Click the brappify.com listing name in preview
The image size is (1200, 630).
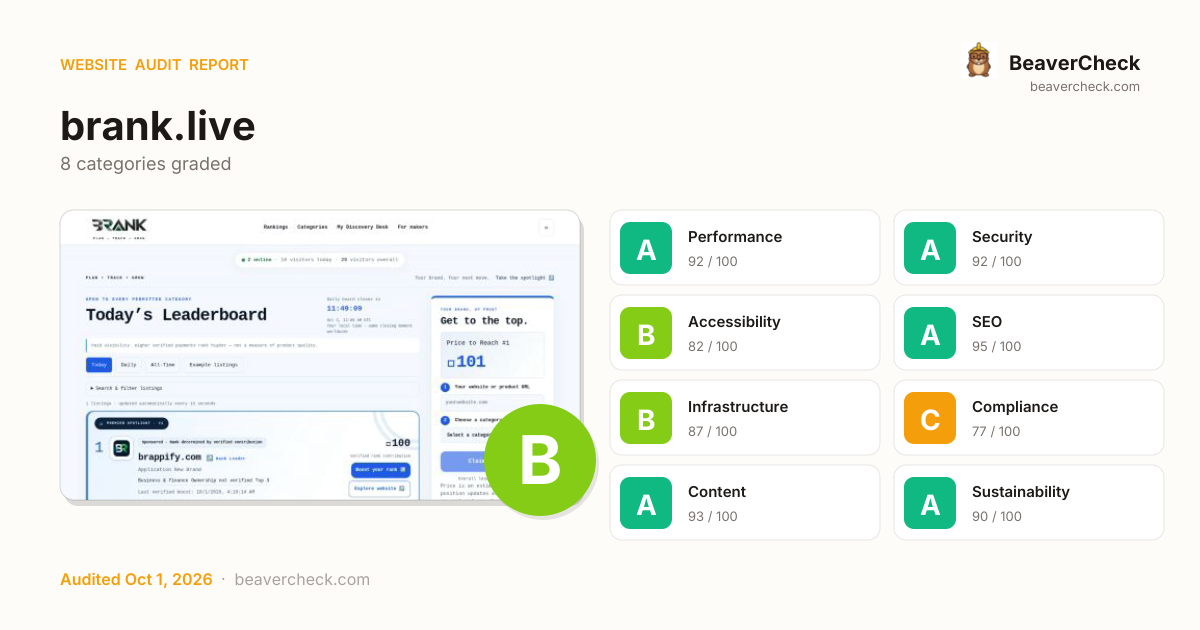[x=170, y=457]
